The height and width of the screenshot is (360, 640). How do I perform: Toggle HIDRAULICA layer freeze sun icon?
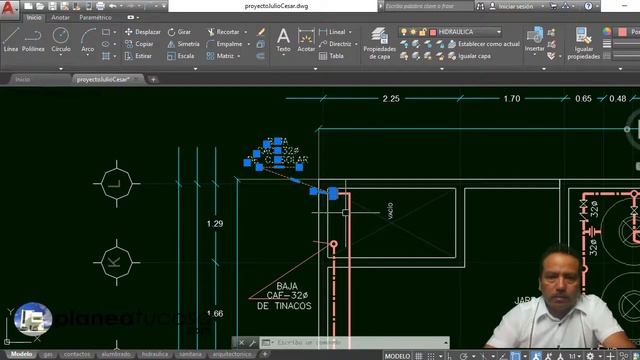[x=413, y=32]
